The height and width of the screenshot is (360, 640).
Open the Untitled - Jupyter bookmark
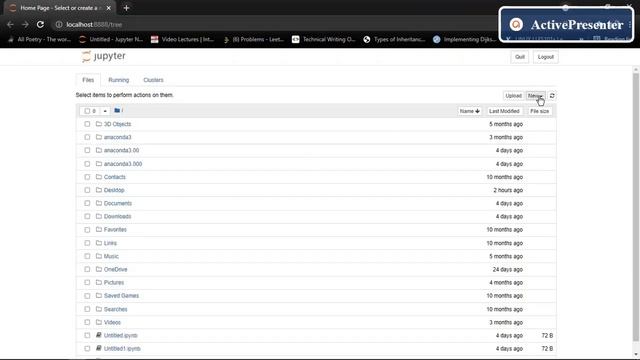tap(111, 40)
